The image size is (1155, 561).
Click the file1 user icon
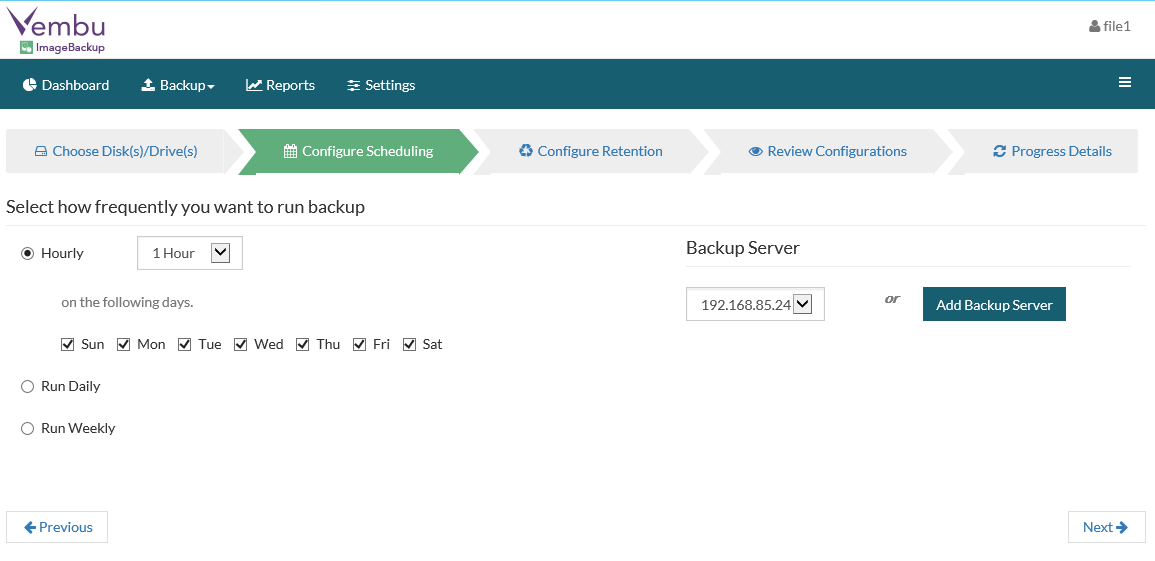[x=1094, y=27]
